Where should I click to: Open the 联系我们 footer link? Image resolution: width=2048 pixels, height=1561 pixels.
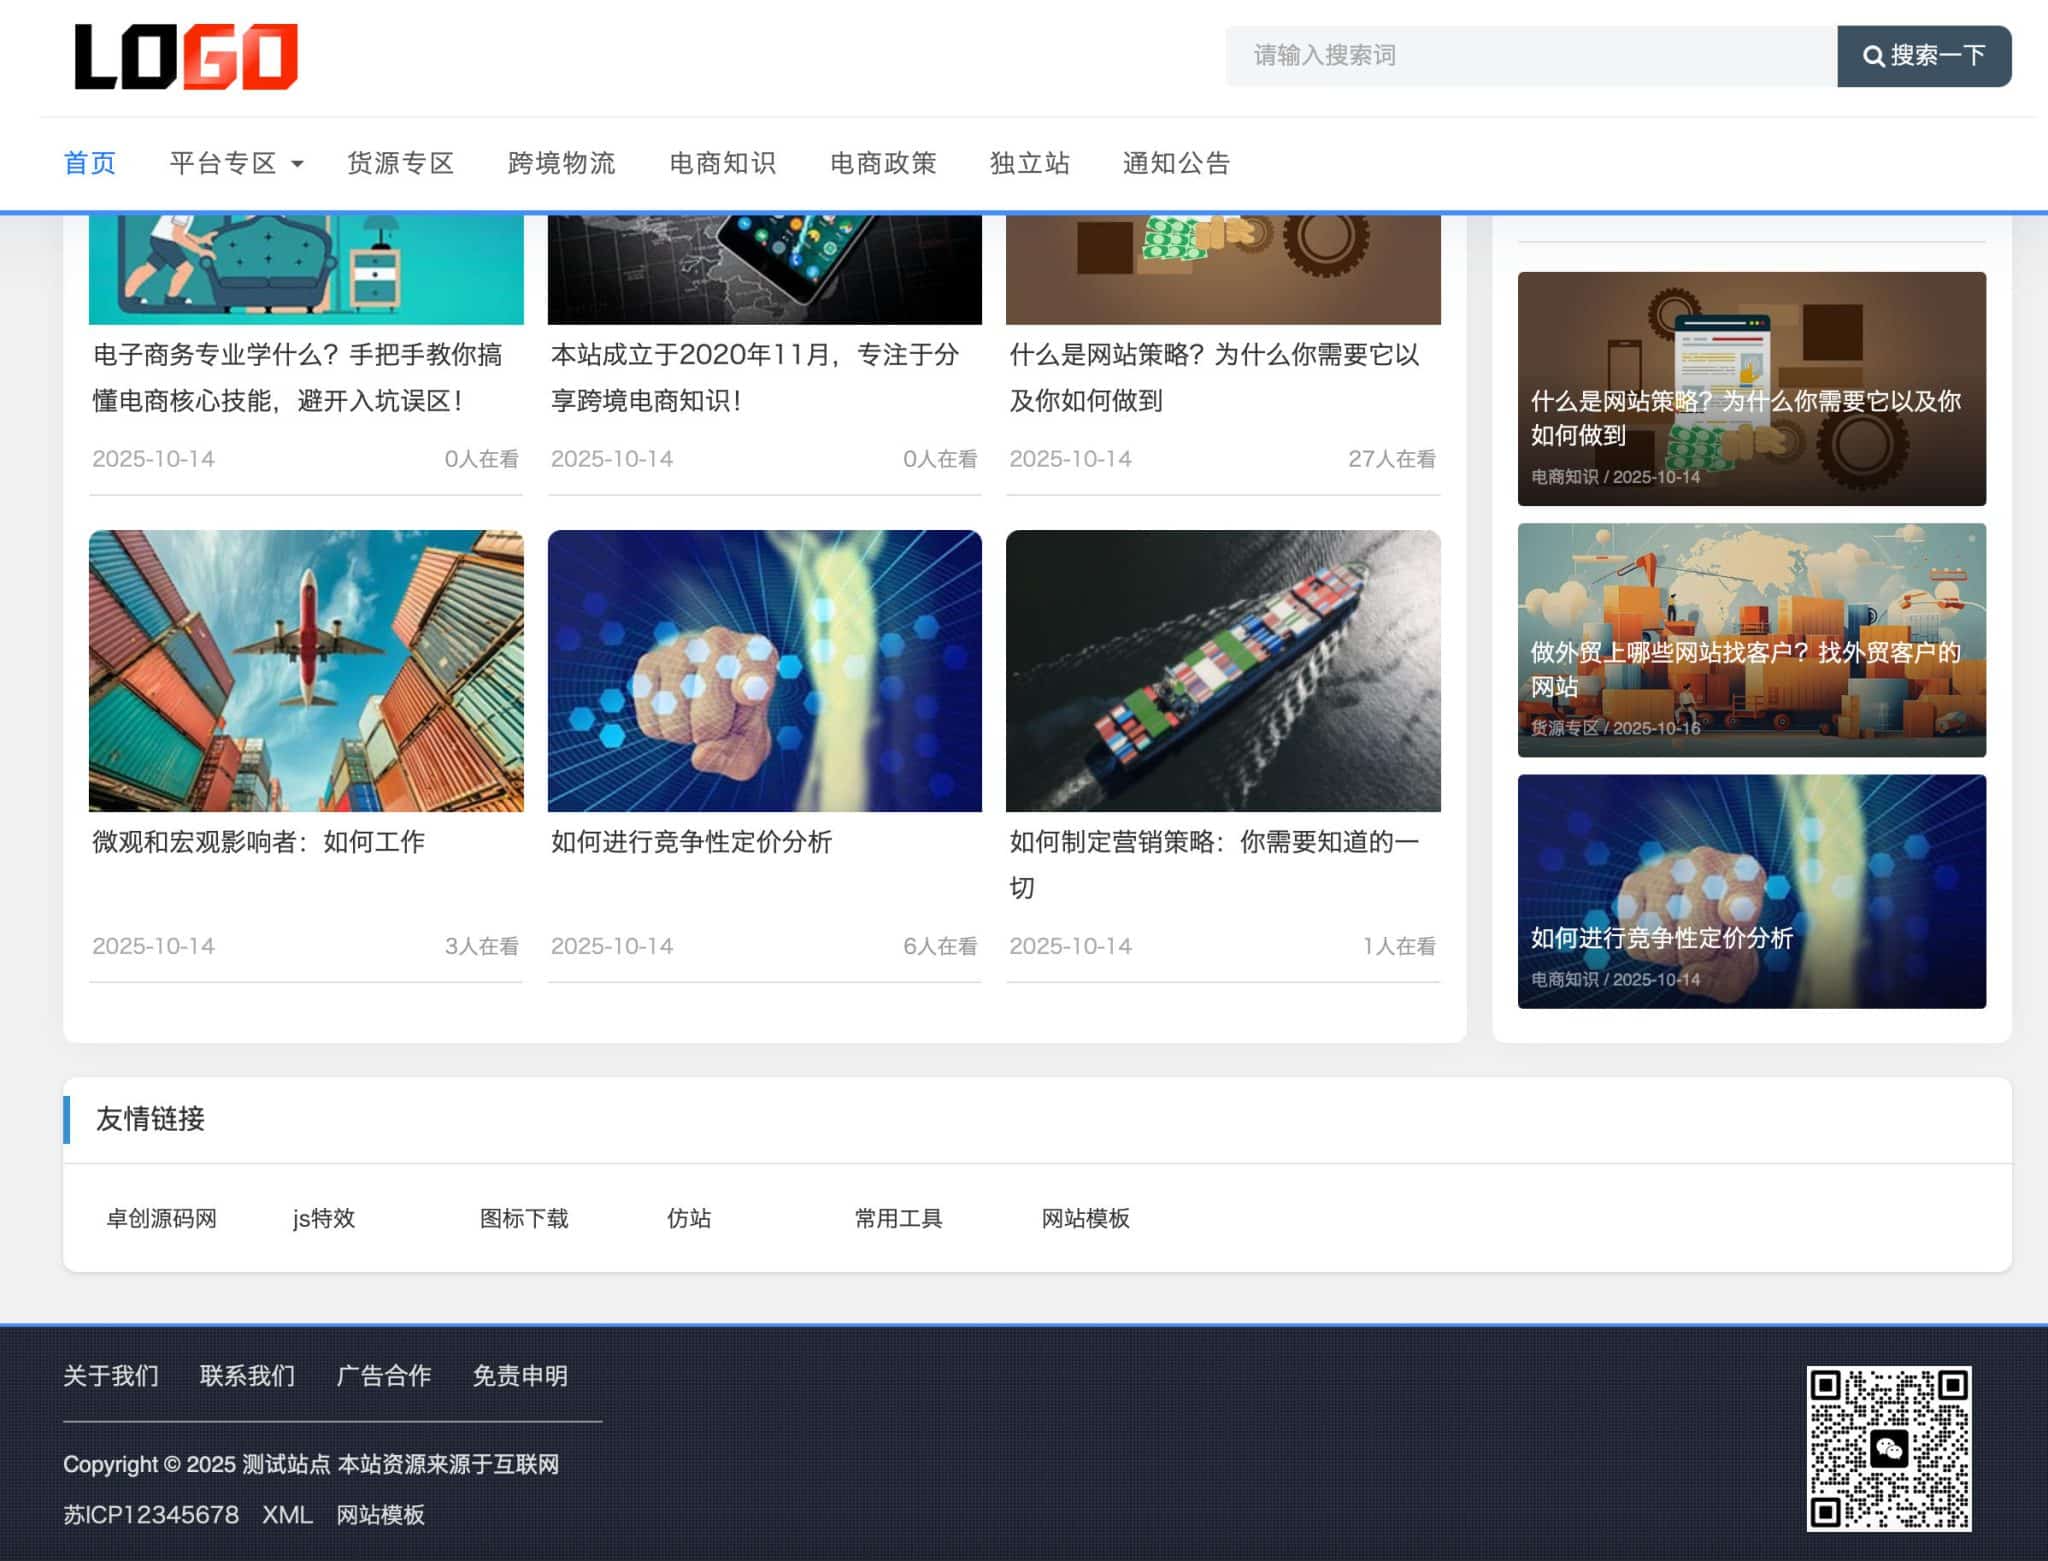coord(247,1376)
